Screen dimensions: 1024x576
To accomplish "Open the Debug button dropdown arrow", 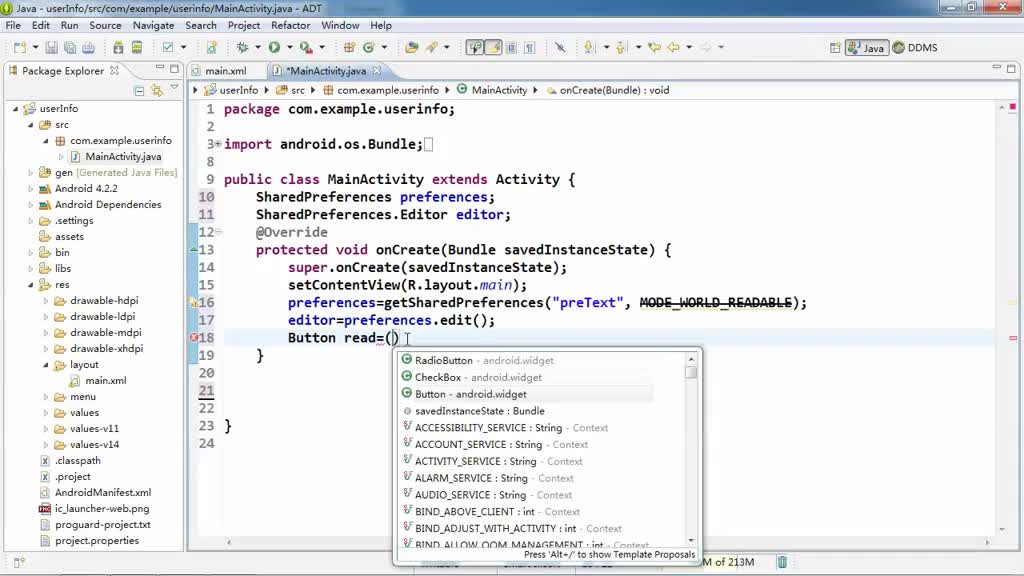I will point(257,48).
